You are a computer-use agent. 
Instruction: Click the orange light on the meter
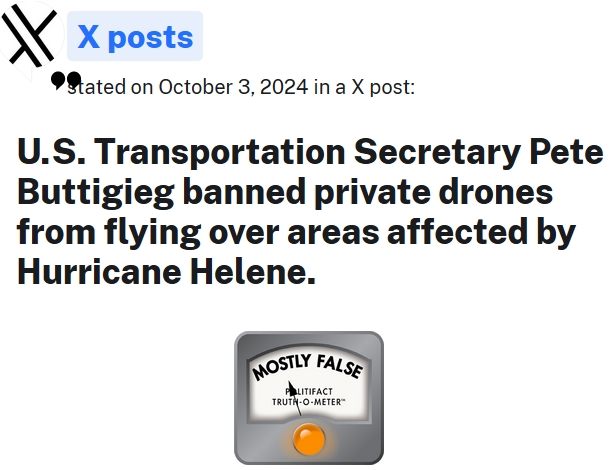(309, 441)
